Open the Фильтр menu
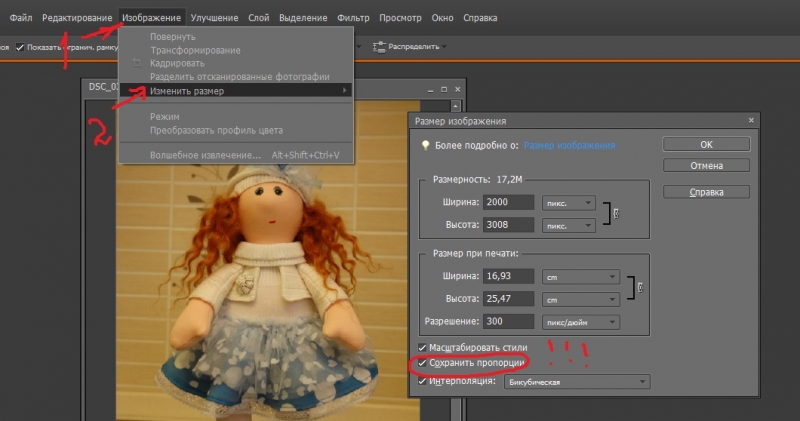 point(353,18)
